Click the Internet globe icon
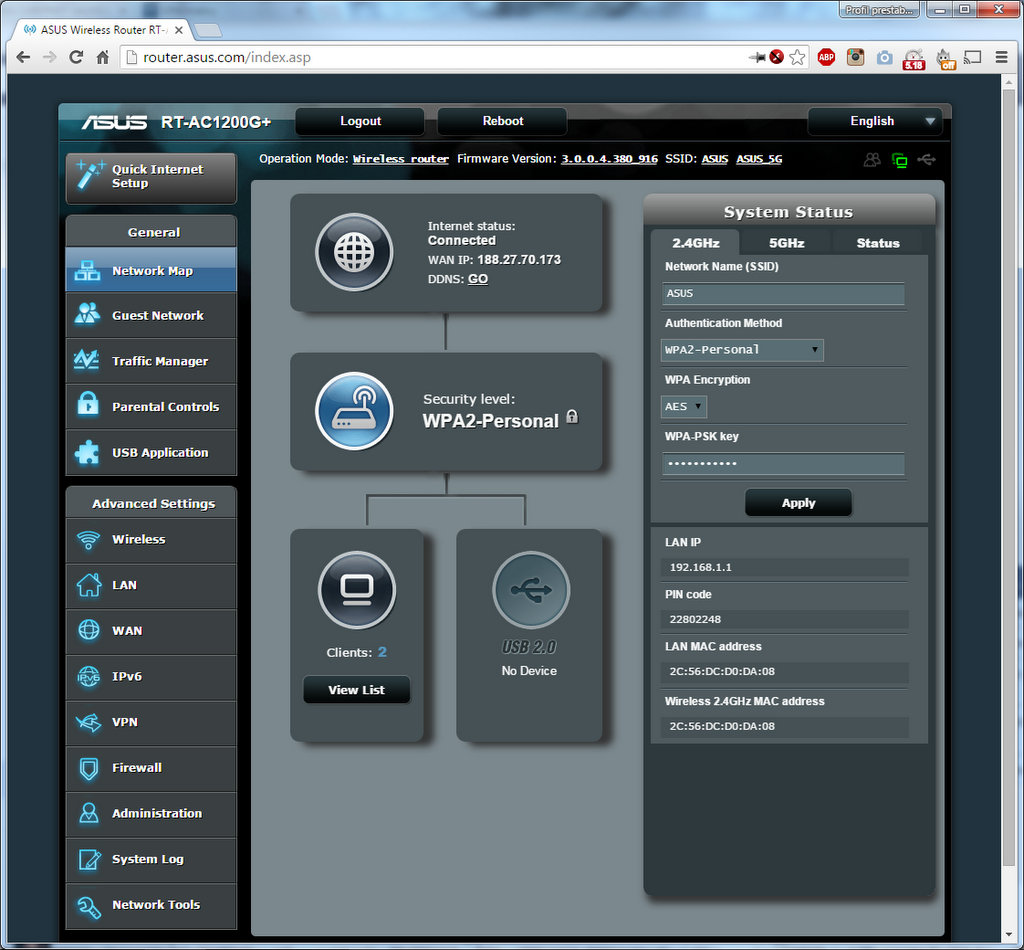1024x950 pixels. [355, 252]
